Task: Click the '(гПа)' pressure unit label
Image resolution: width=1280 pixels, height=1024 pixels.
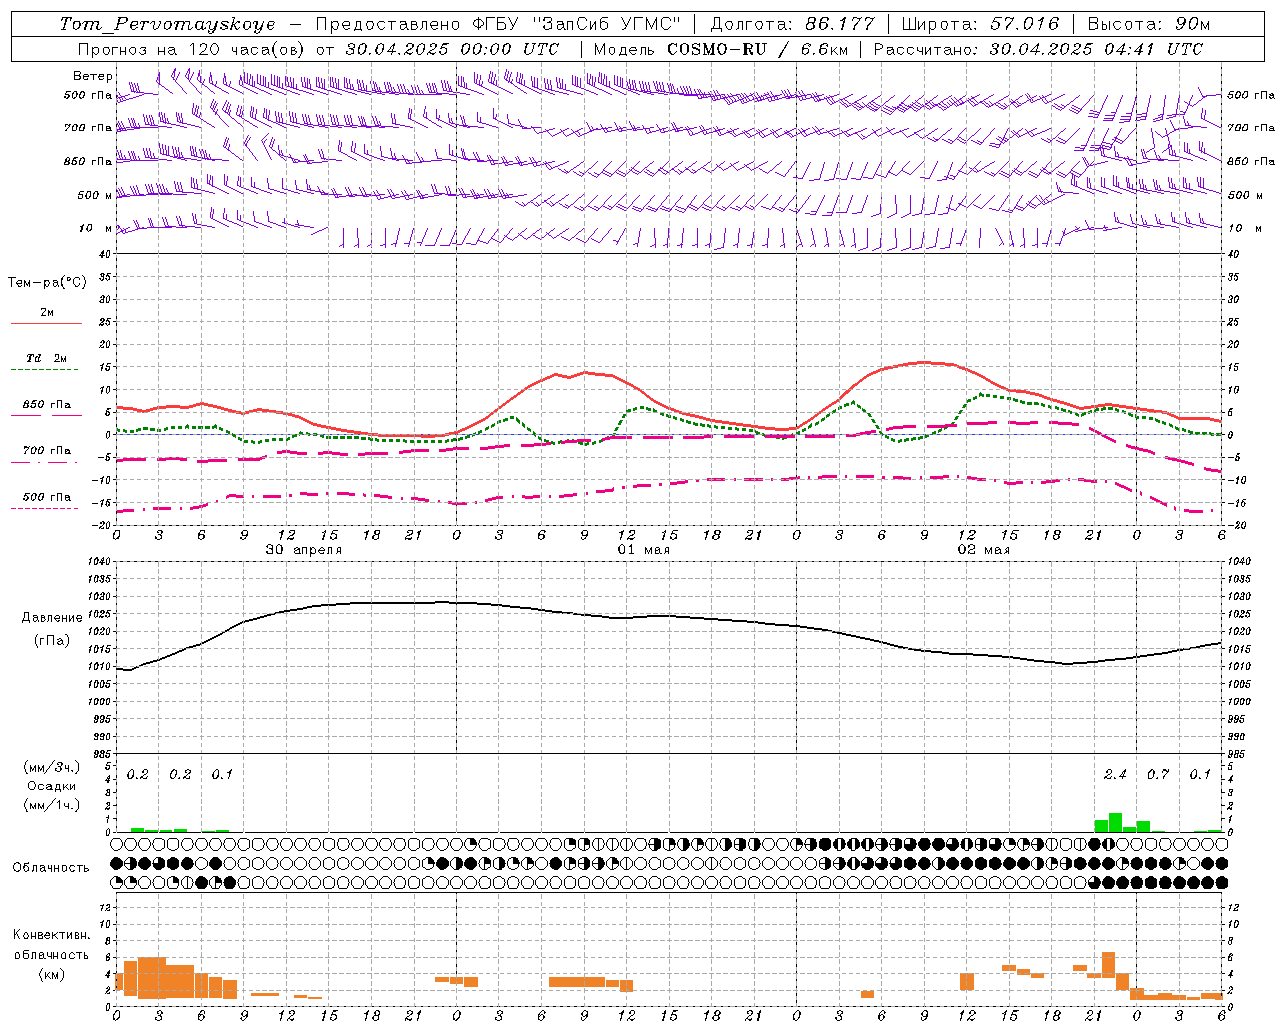Action: coord(52,641)
